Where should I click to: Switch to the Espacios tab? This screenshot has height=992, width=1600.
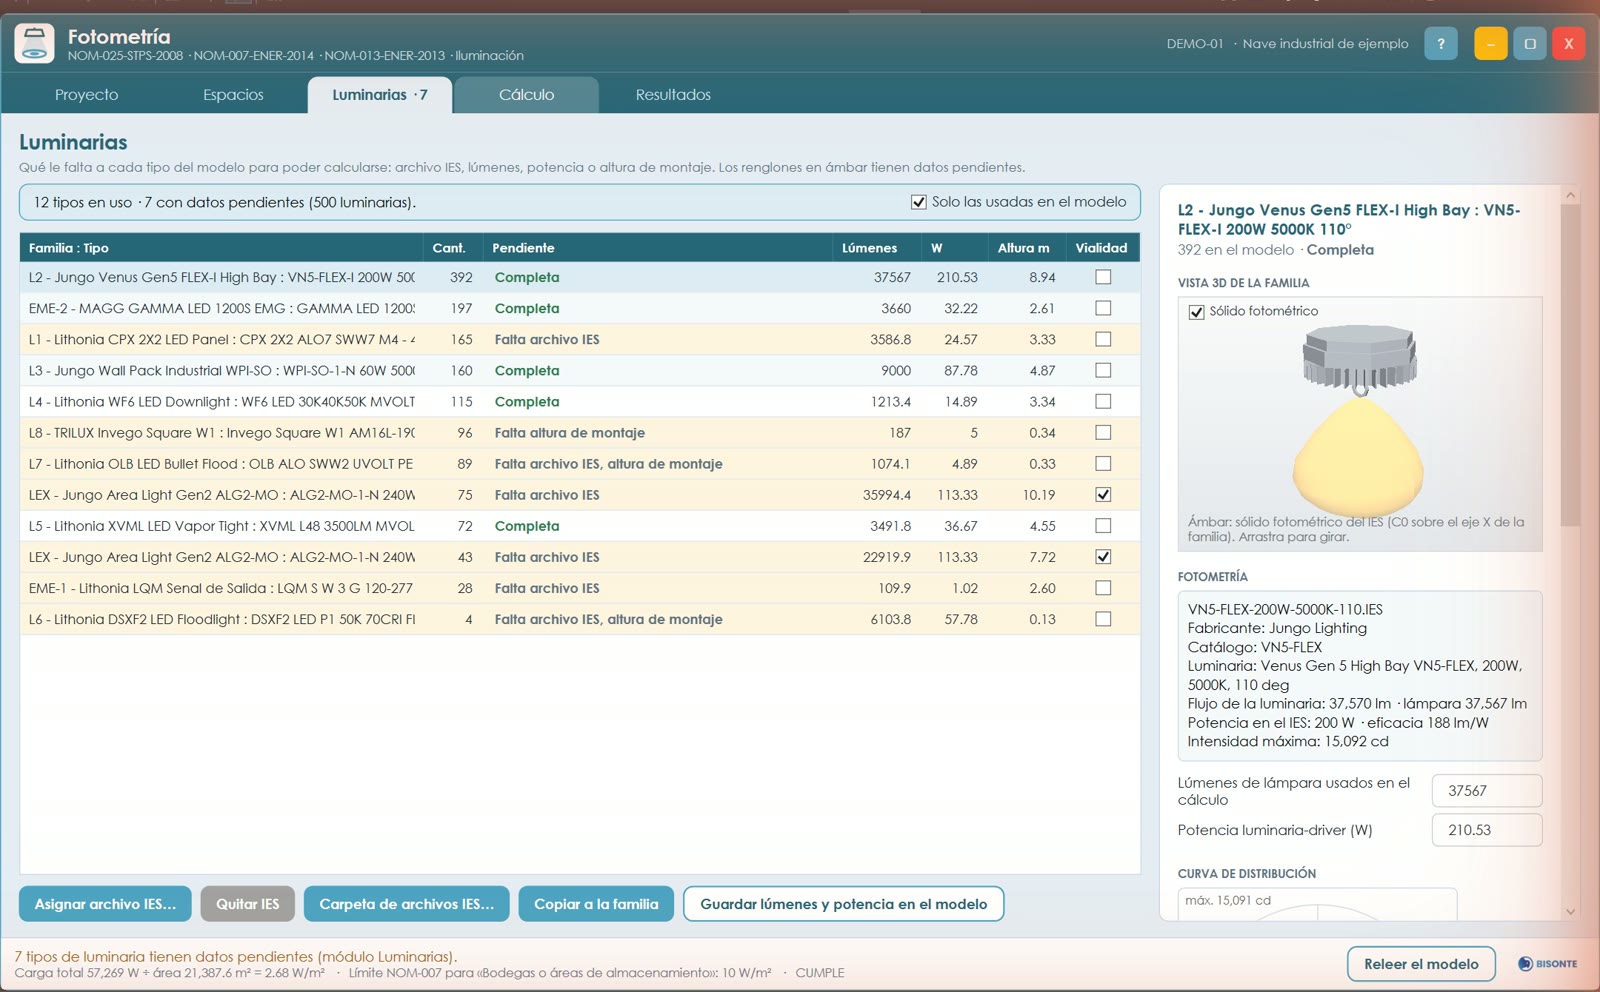point(233,95)
